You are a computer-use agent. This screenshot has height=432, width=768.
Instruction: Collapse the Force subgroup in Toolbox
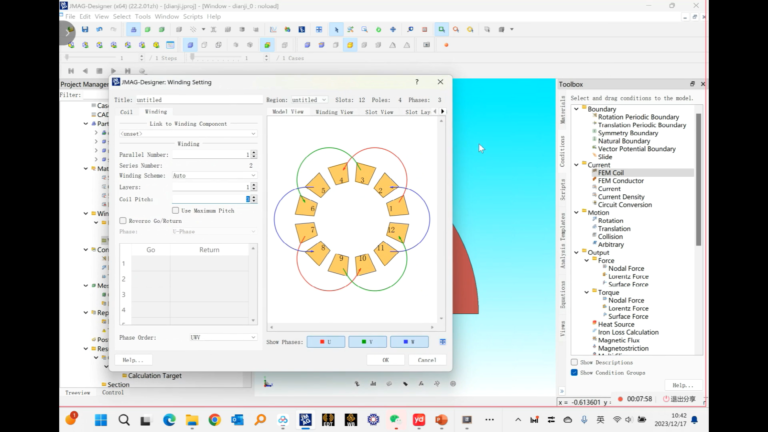pyautogui.click(x=587, y=261)
